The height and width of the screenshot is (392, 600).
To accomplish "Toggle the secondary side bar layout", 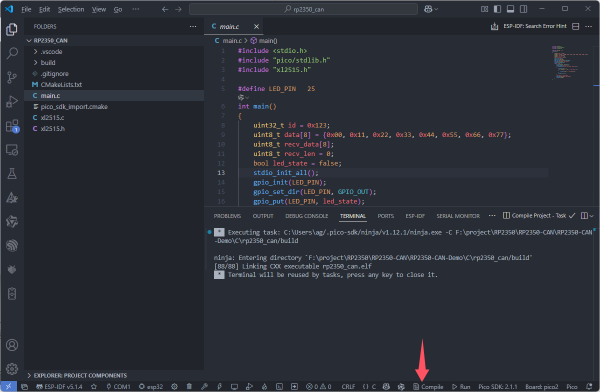I will pyautogui.click(x=523, y=9).
